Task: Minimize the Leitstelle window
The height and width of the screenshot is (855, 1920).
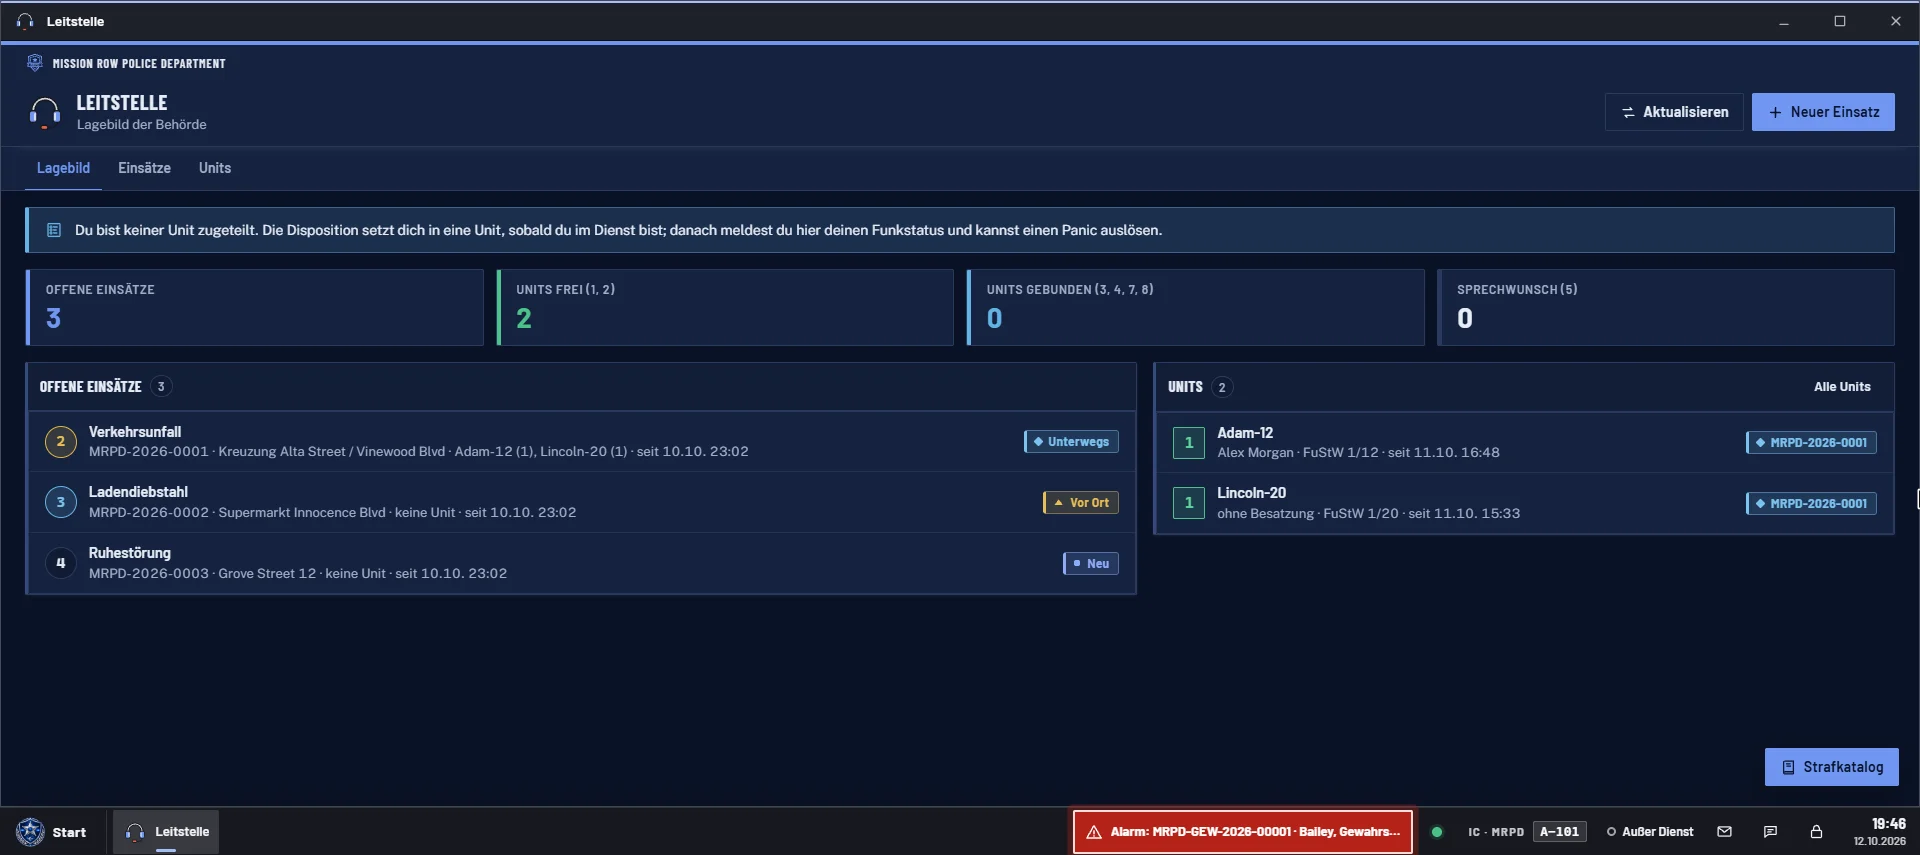Action: pos(1784,21)
